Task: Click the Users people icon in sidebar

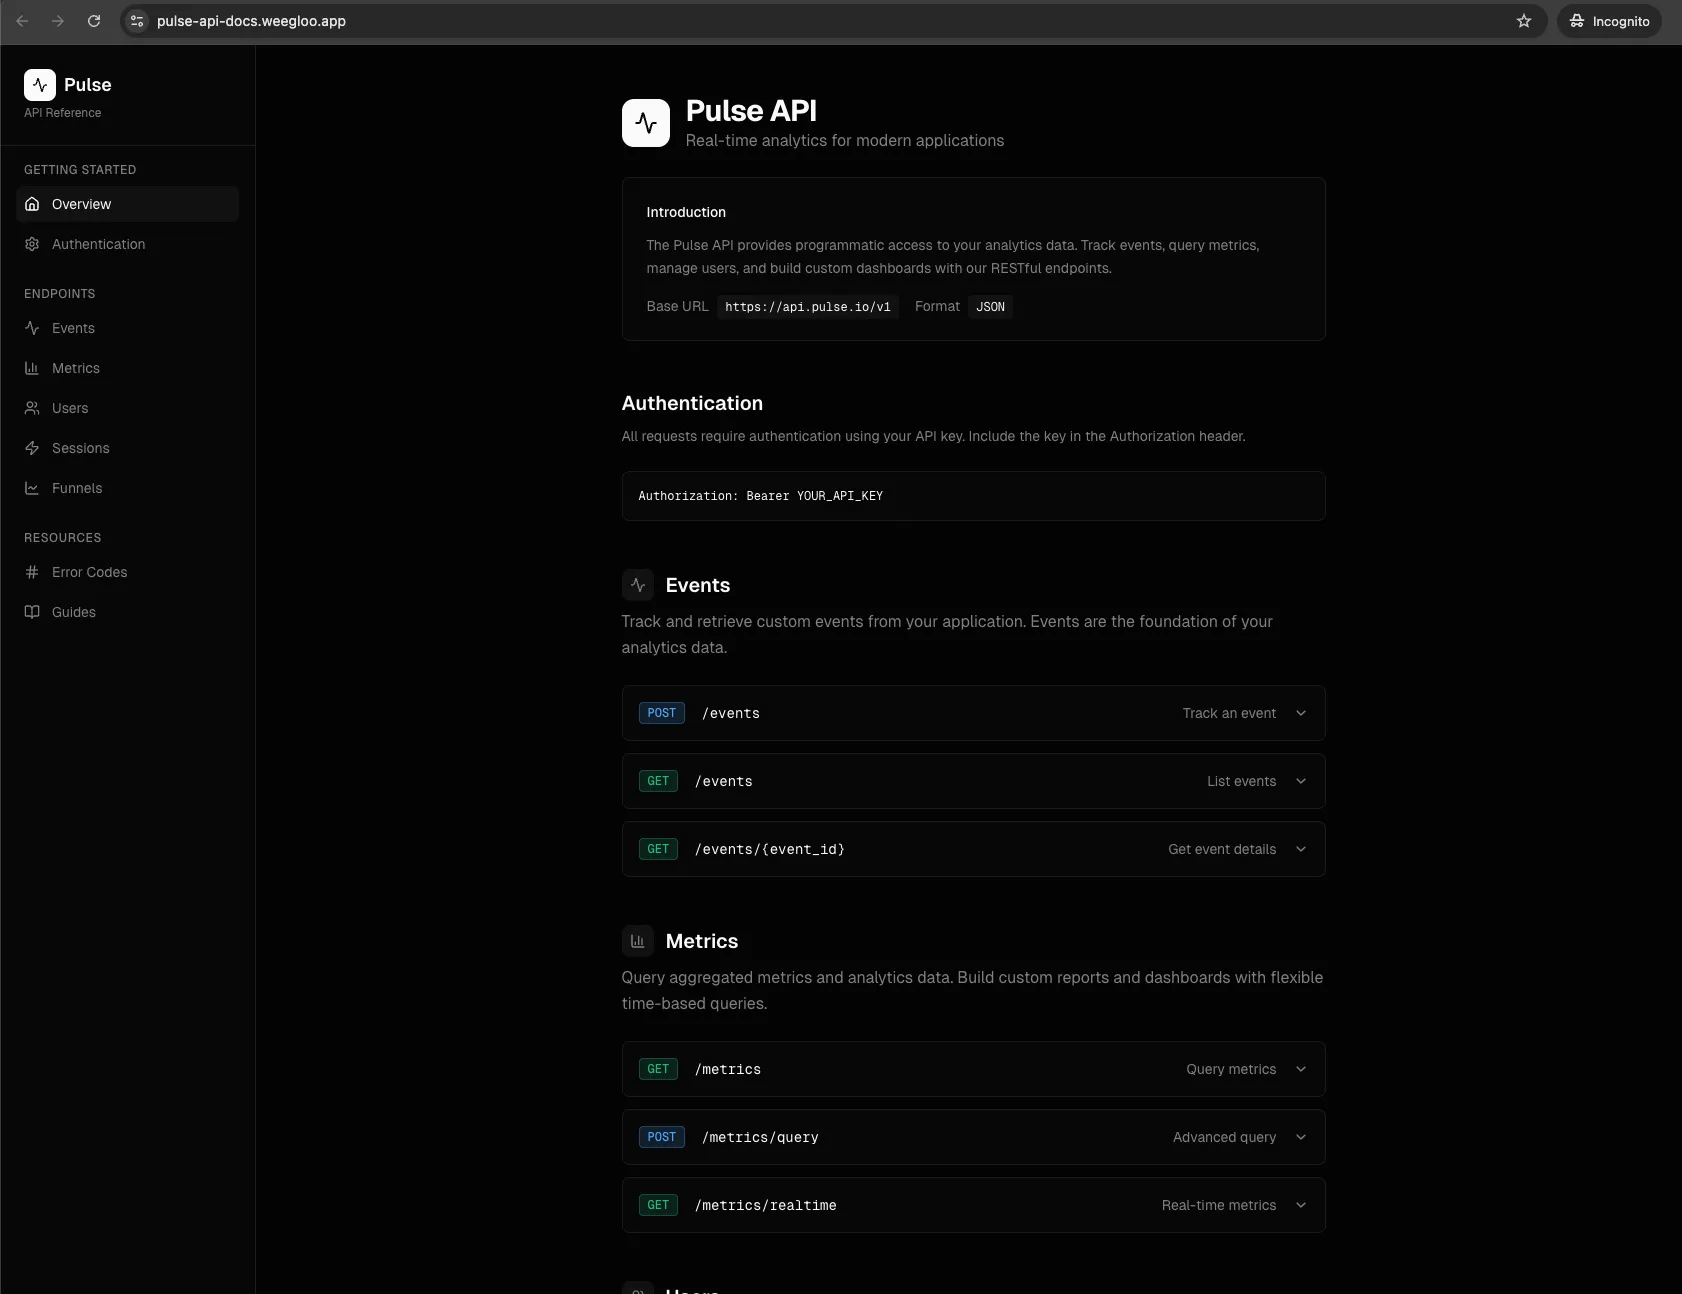Action: 32,408
